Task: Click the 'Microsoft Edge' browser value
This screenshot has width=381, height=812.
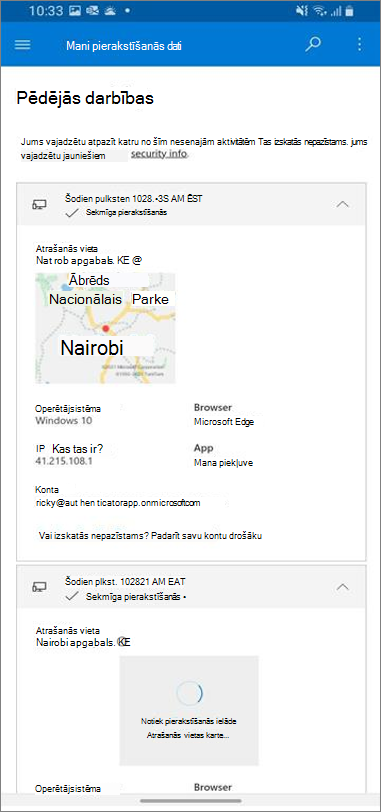Action: point(224,422)
